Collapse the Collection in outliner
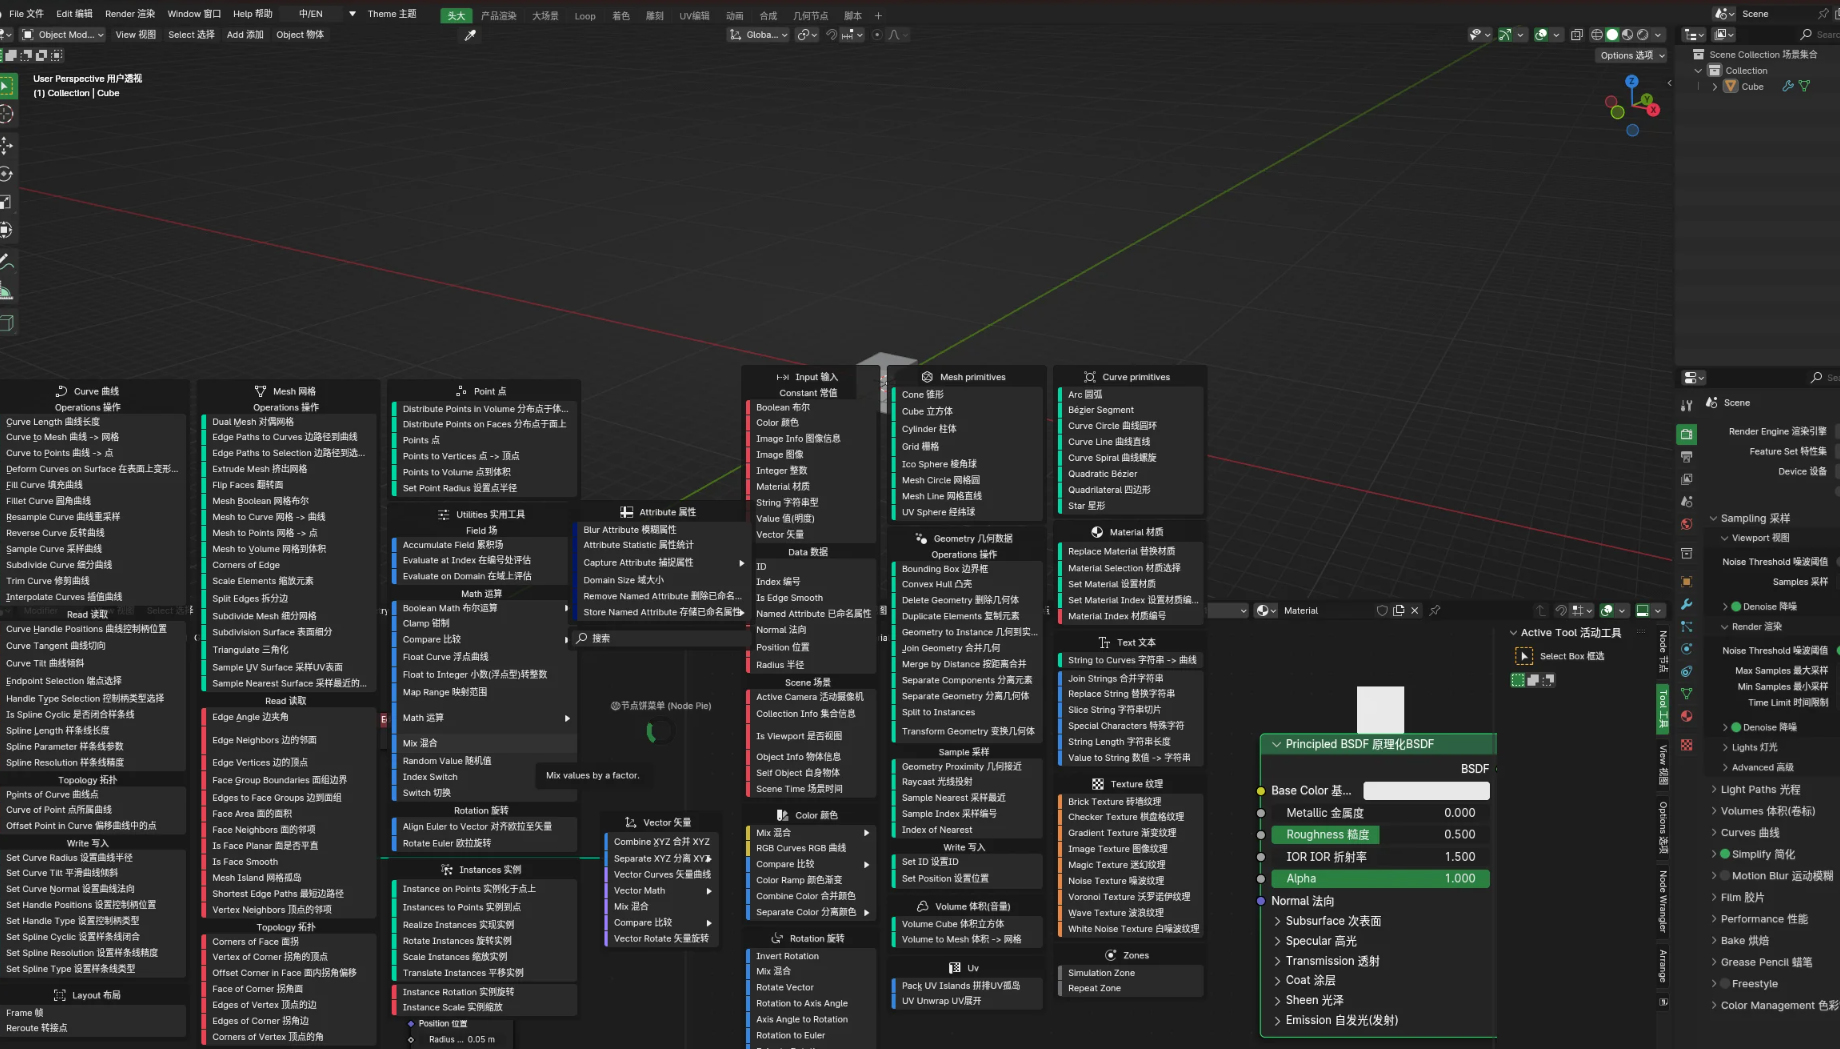Screen dimensions: 1840x1049 click(x=1698, y=71)
